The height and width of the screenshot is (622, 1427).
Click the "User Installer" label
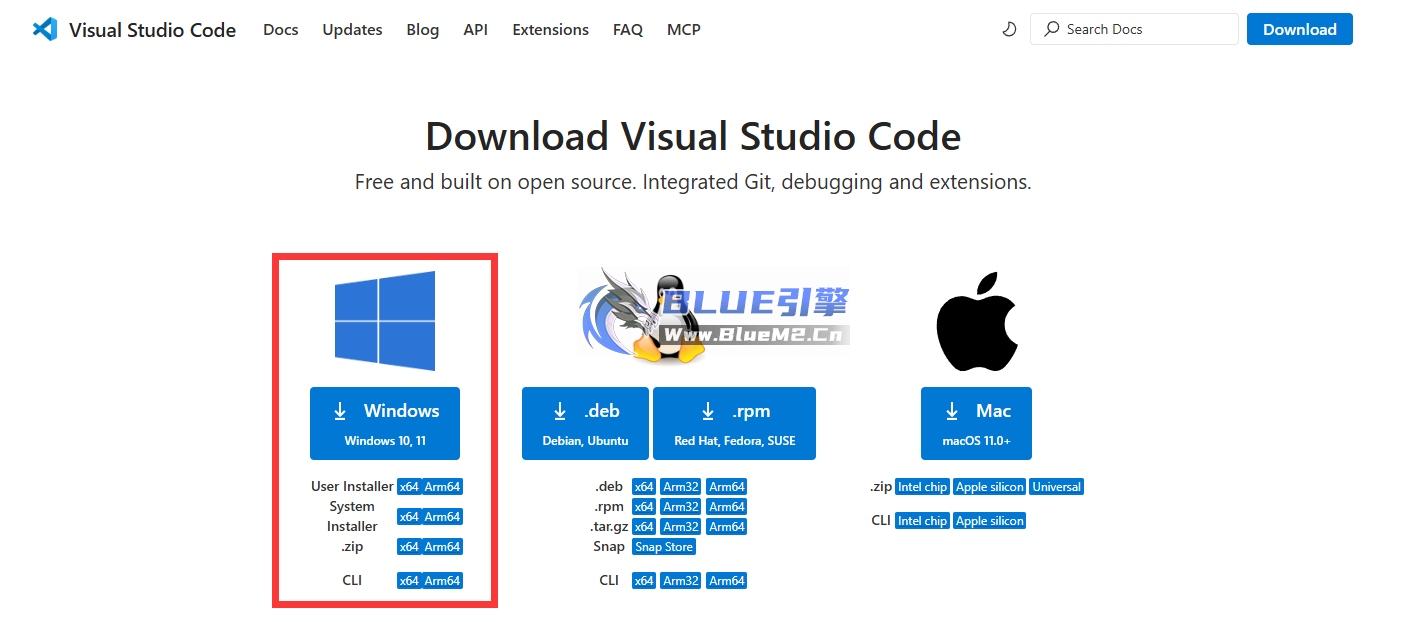(x=352, y=487)
